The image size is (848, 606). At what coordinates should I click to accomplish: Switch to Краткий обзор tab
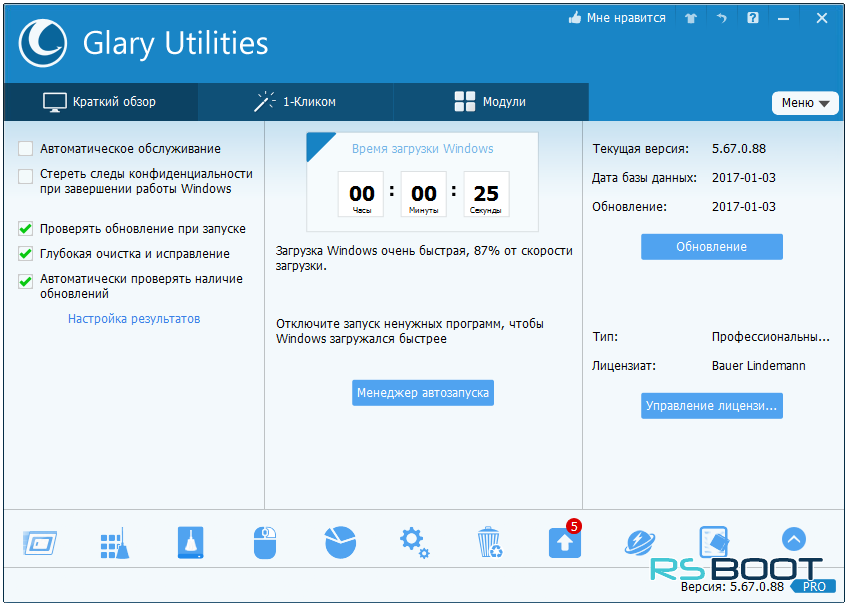(x=101, y=102)
